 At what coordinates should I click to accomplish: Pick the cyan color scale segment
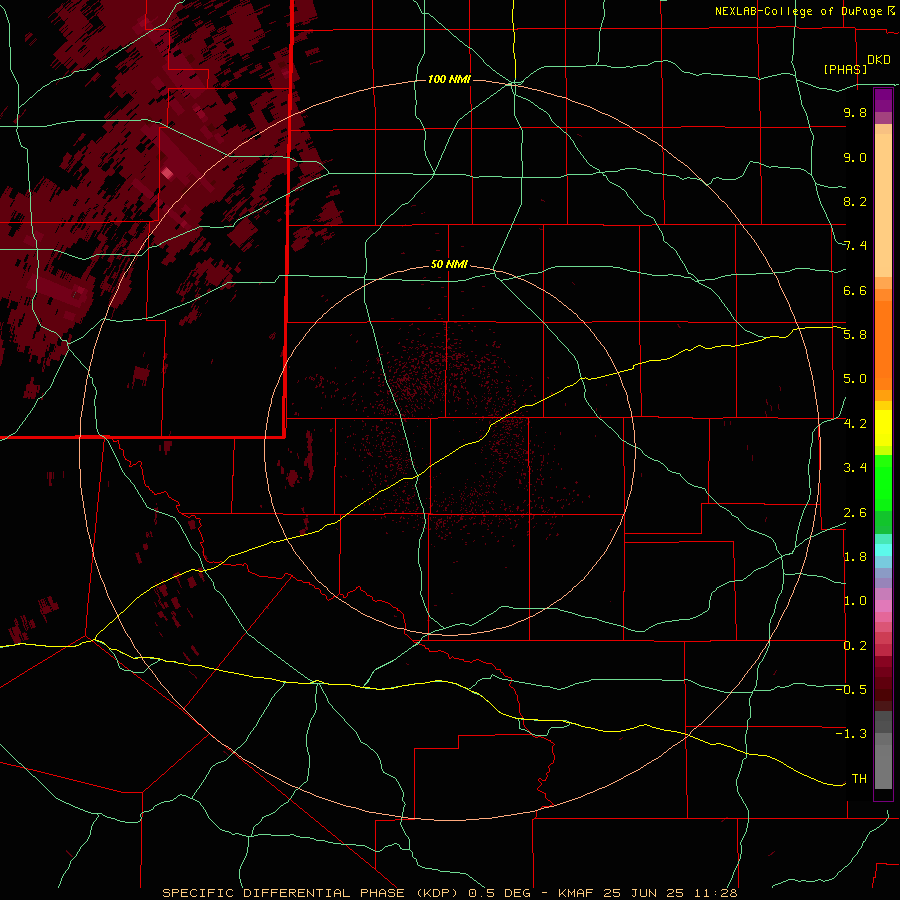[883, 550]
